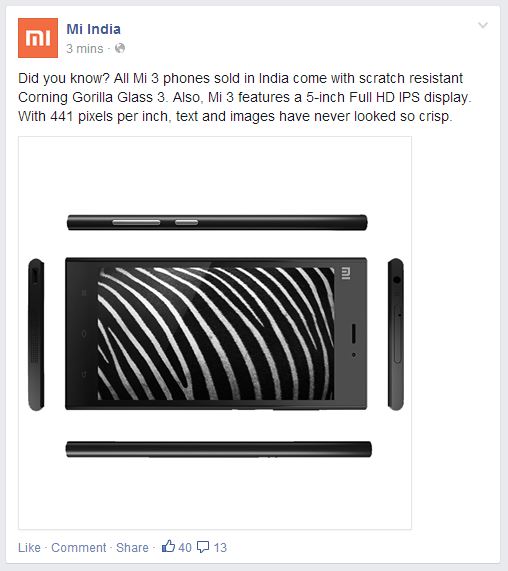Open the post's 3 mins timestamp

(85, 48)
